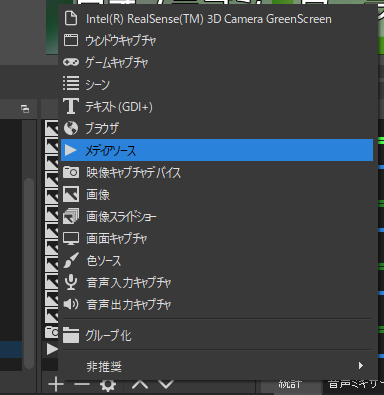Click the stacked images icon for 画像スライドショー
384x395 pixels.
pyautogui.click(x=71, y=216)
